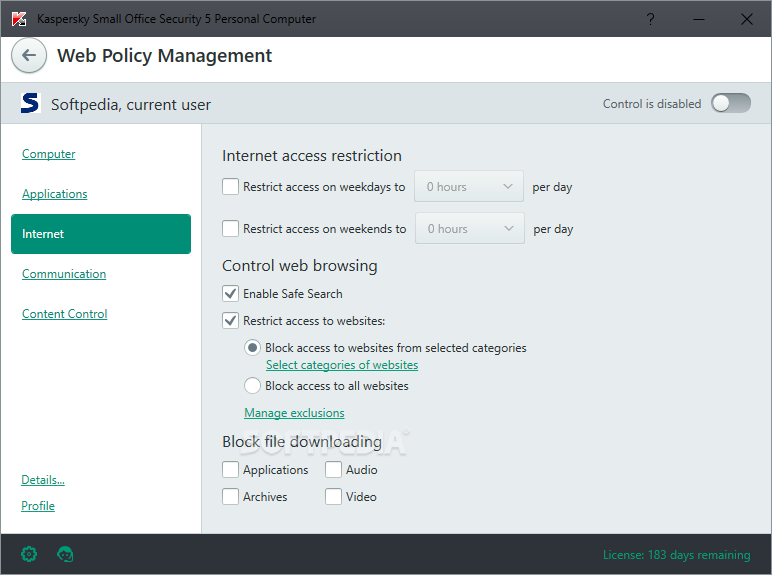Click the Softpedia user avatar icon
Image resolution: width=772 pixels, height=575 pixels.
[x=31, y=103]
